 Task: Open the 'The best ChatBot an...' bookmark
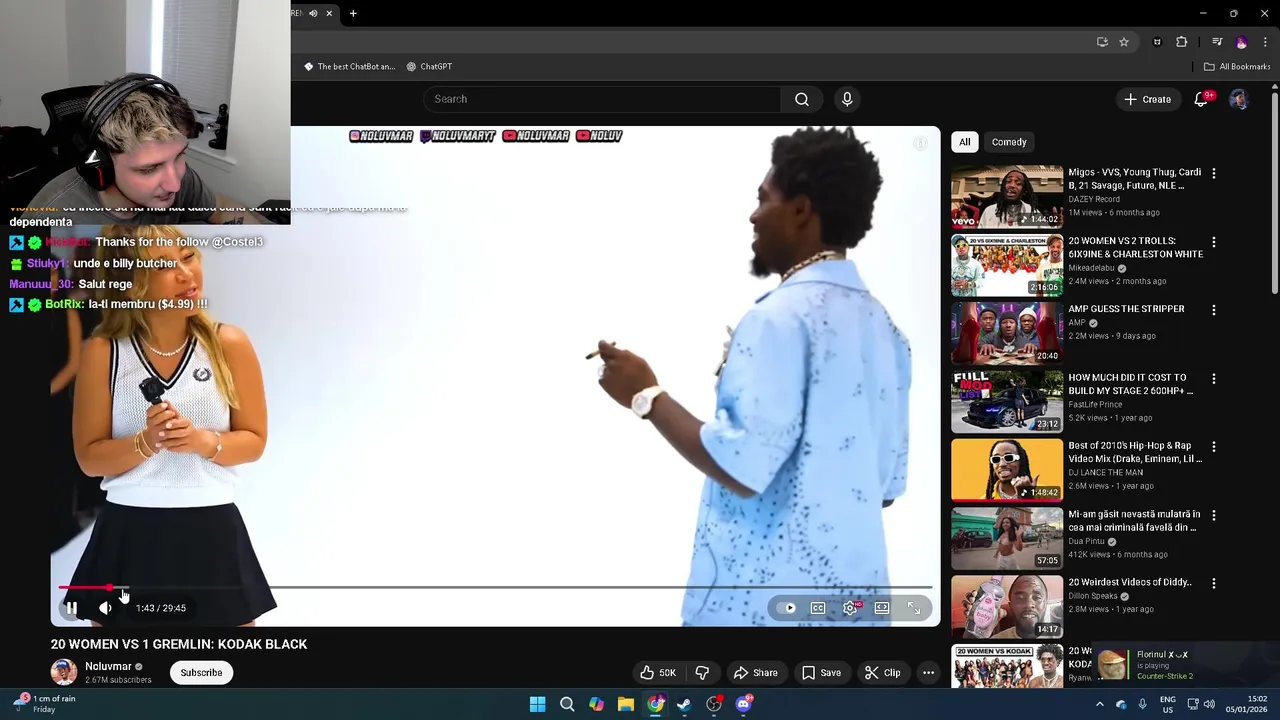click(349, 67)
